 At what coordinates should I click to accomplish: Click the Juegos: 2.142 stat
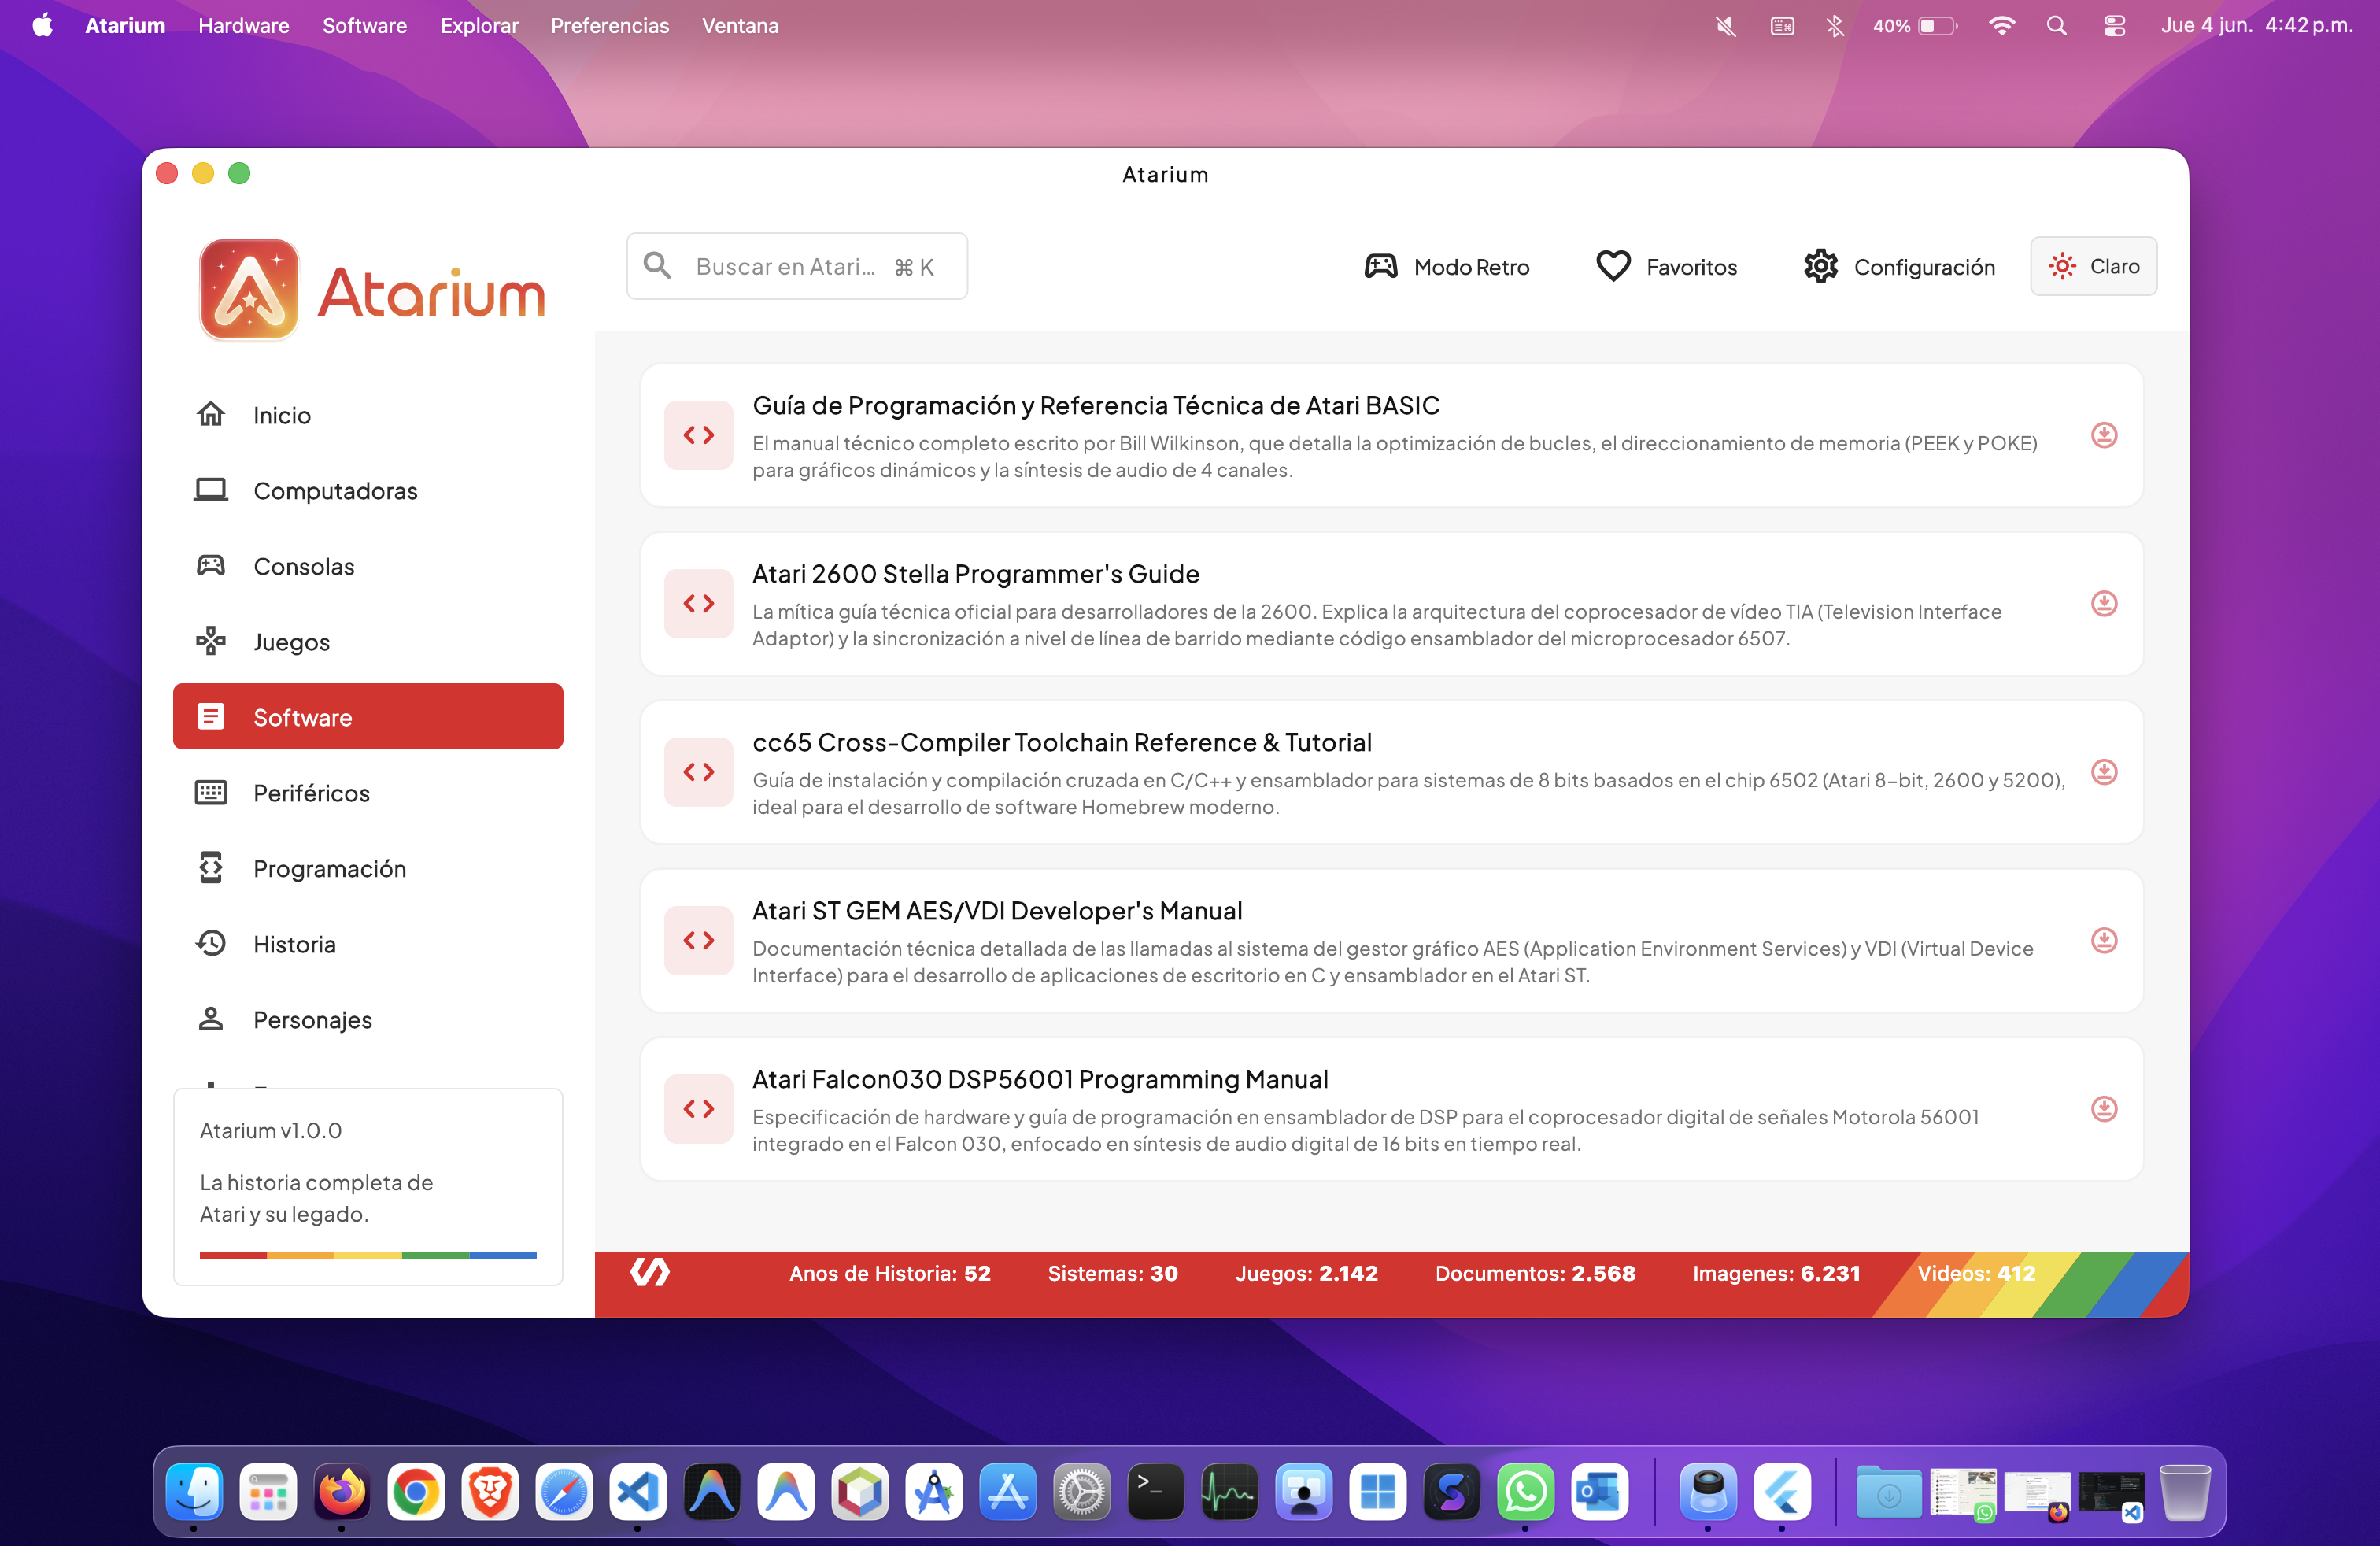point(1307,1273)
